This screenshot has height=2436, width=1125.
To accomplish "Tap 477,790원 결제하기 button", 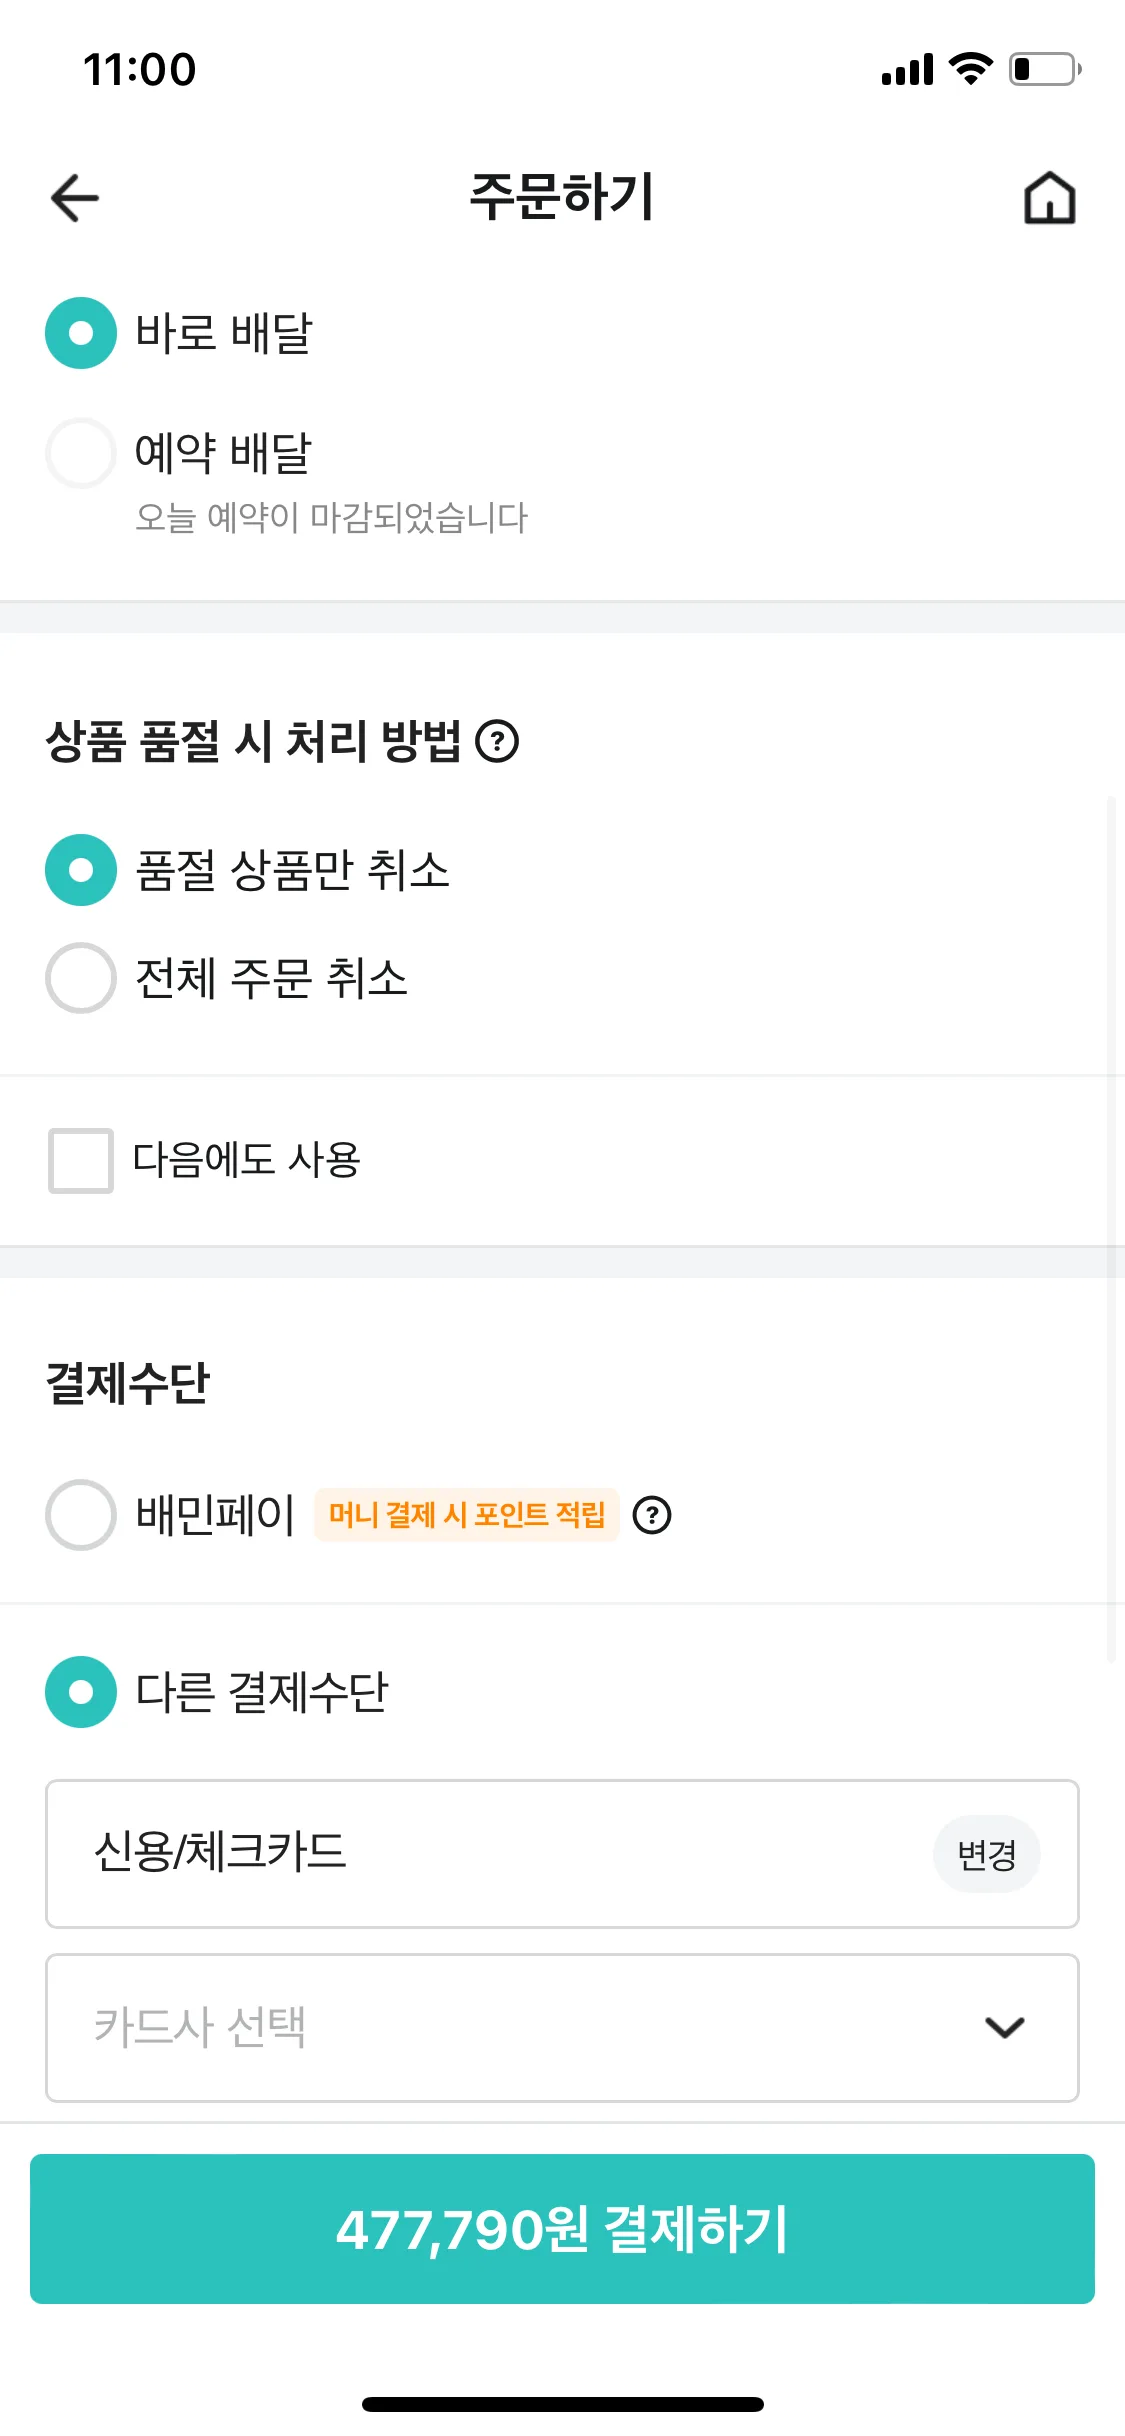I will click(x=562, y=2229).
